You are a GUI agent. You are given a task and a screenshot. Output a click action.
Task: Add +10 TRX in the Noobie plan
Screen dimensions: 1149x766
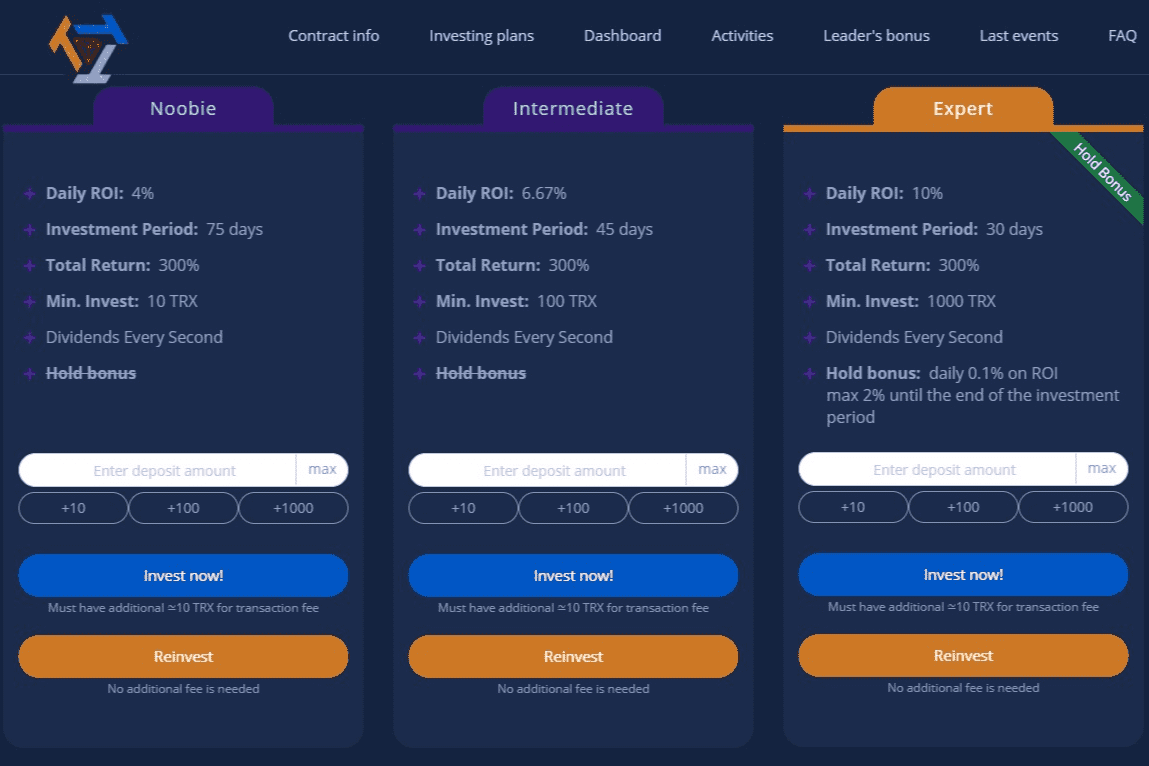[x=72, y=508]
